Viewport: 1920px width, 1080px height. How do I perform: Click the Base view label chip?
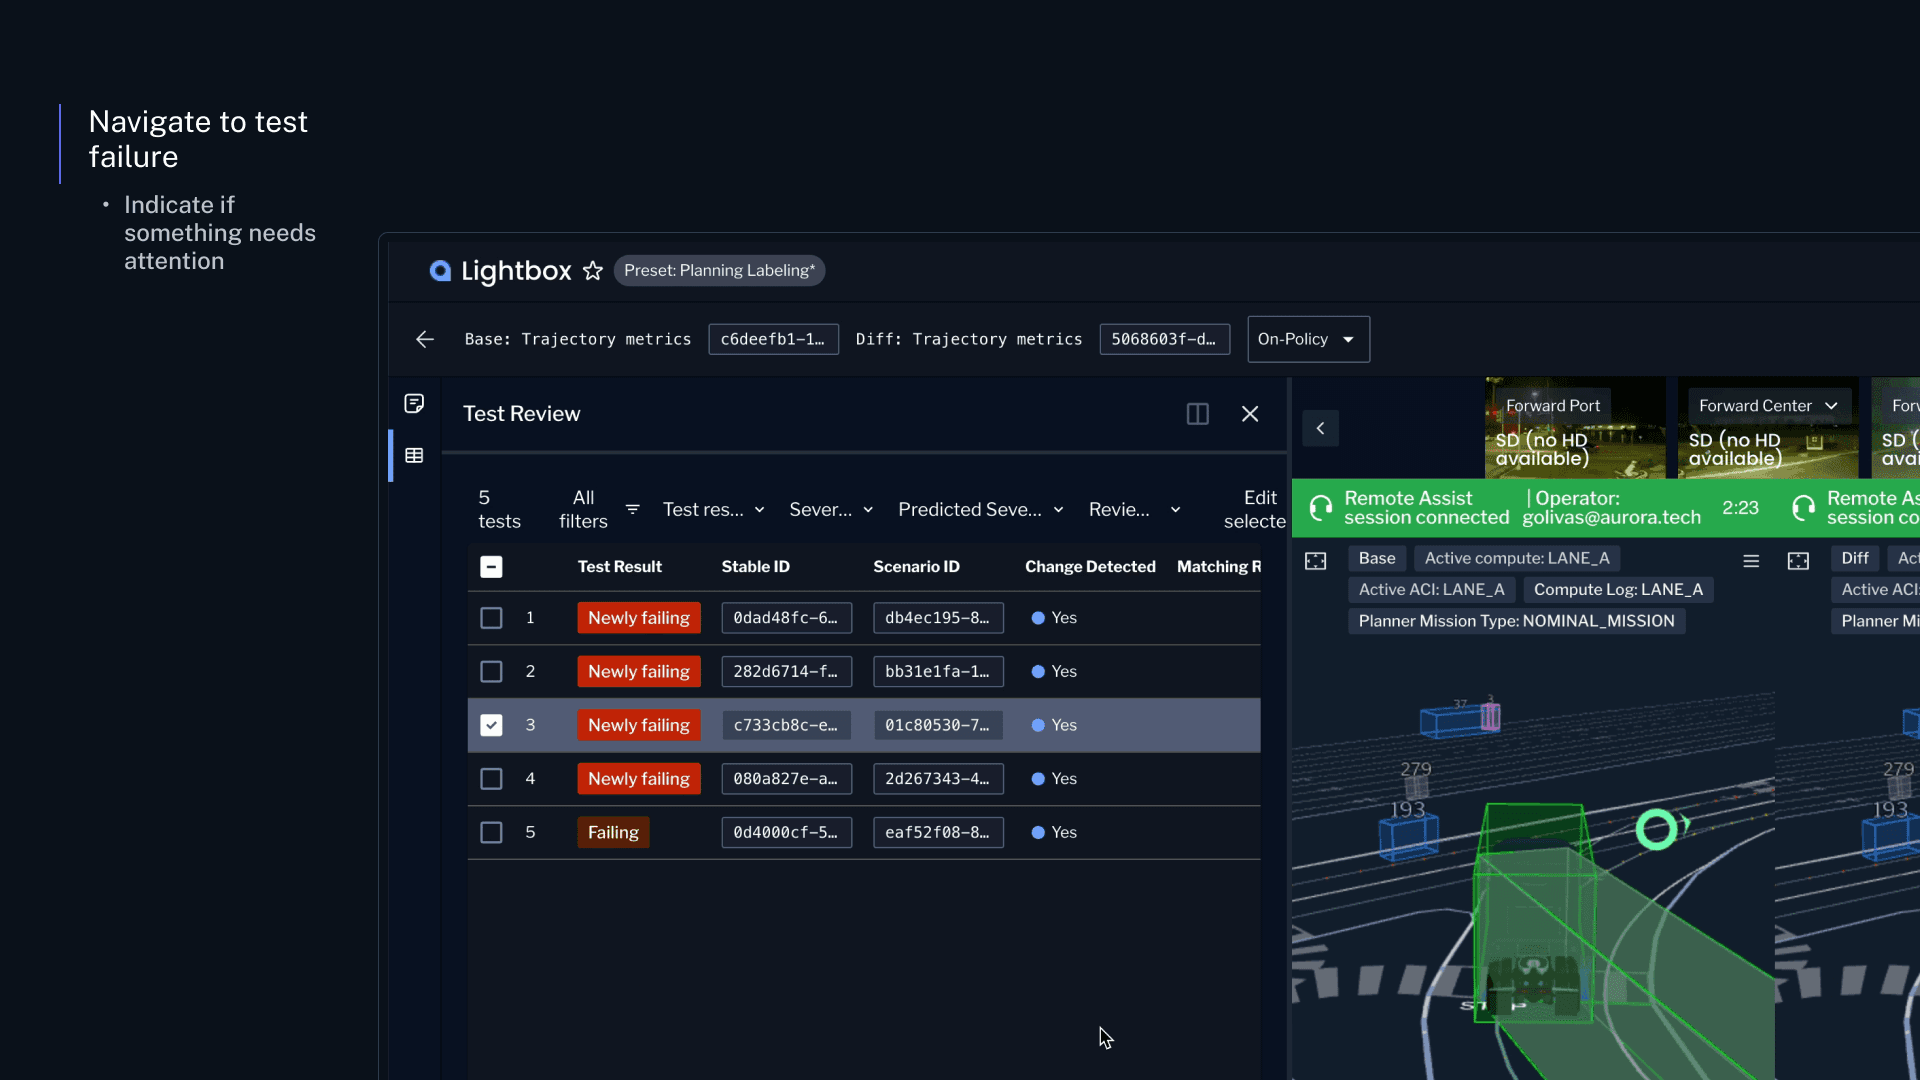tap(1377, 559)
